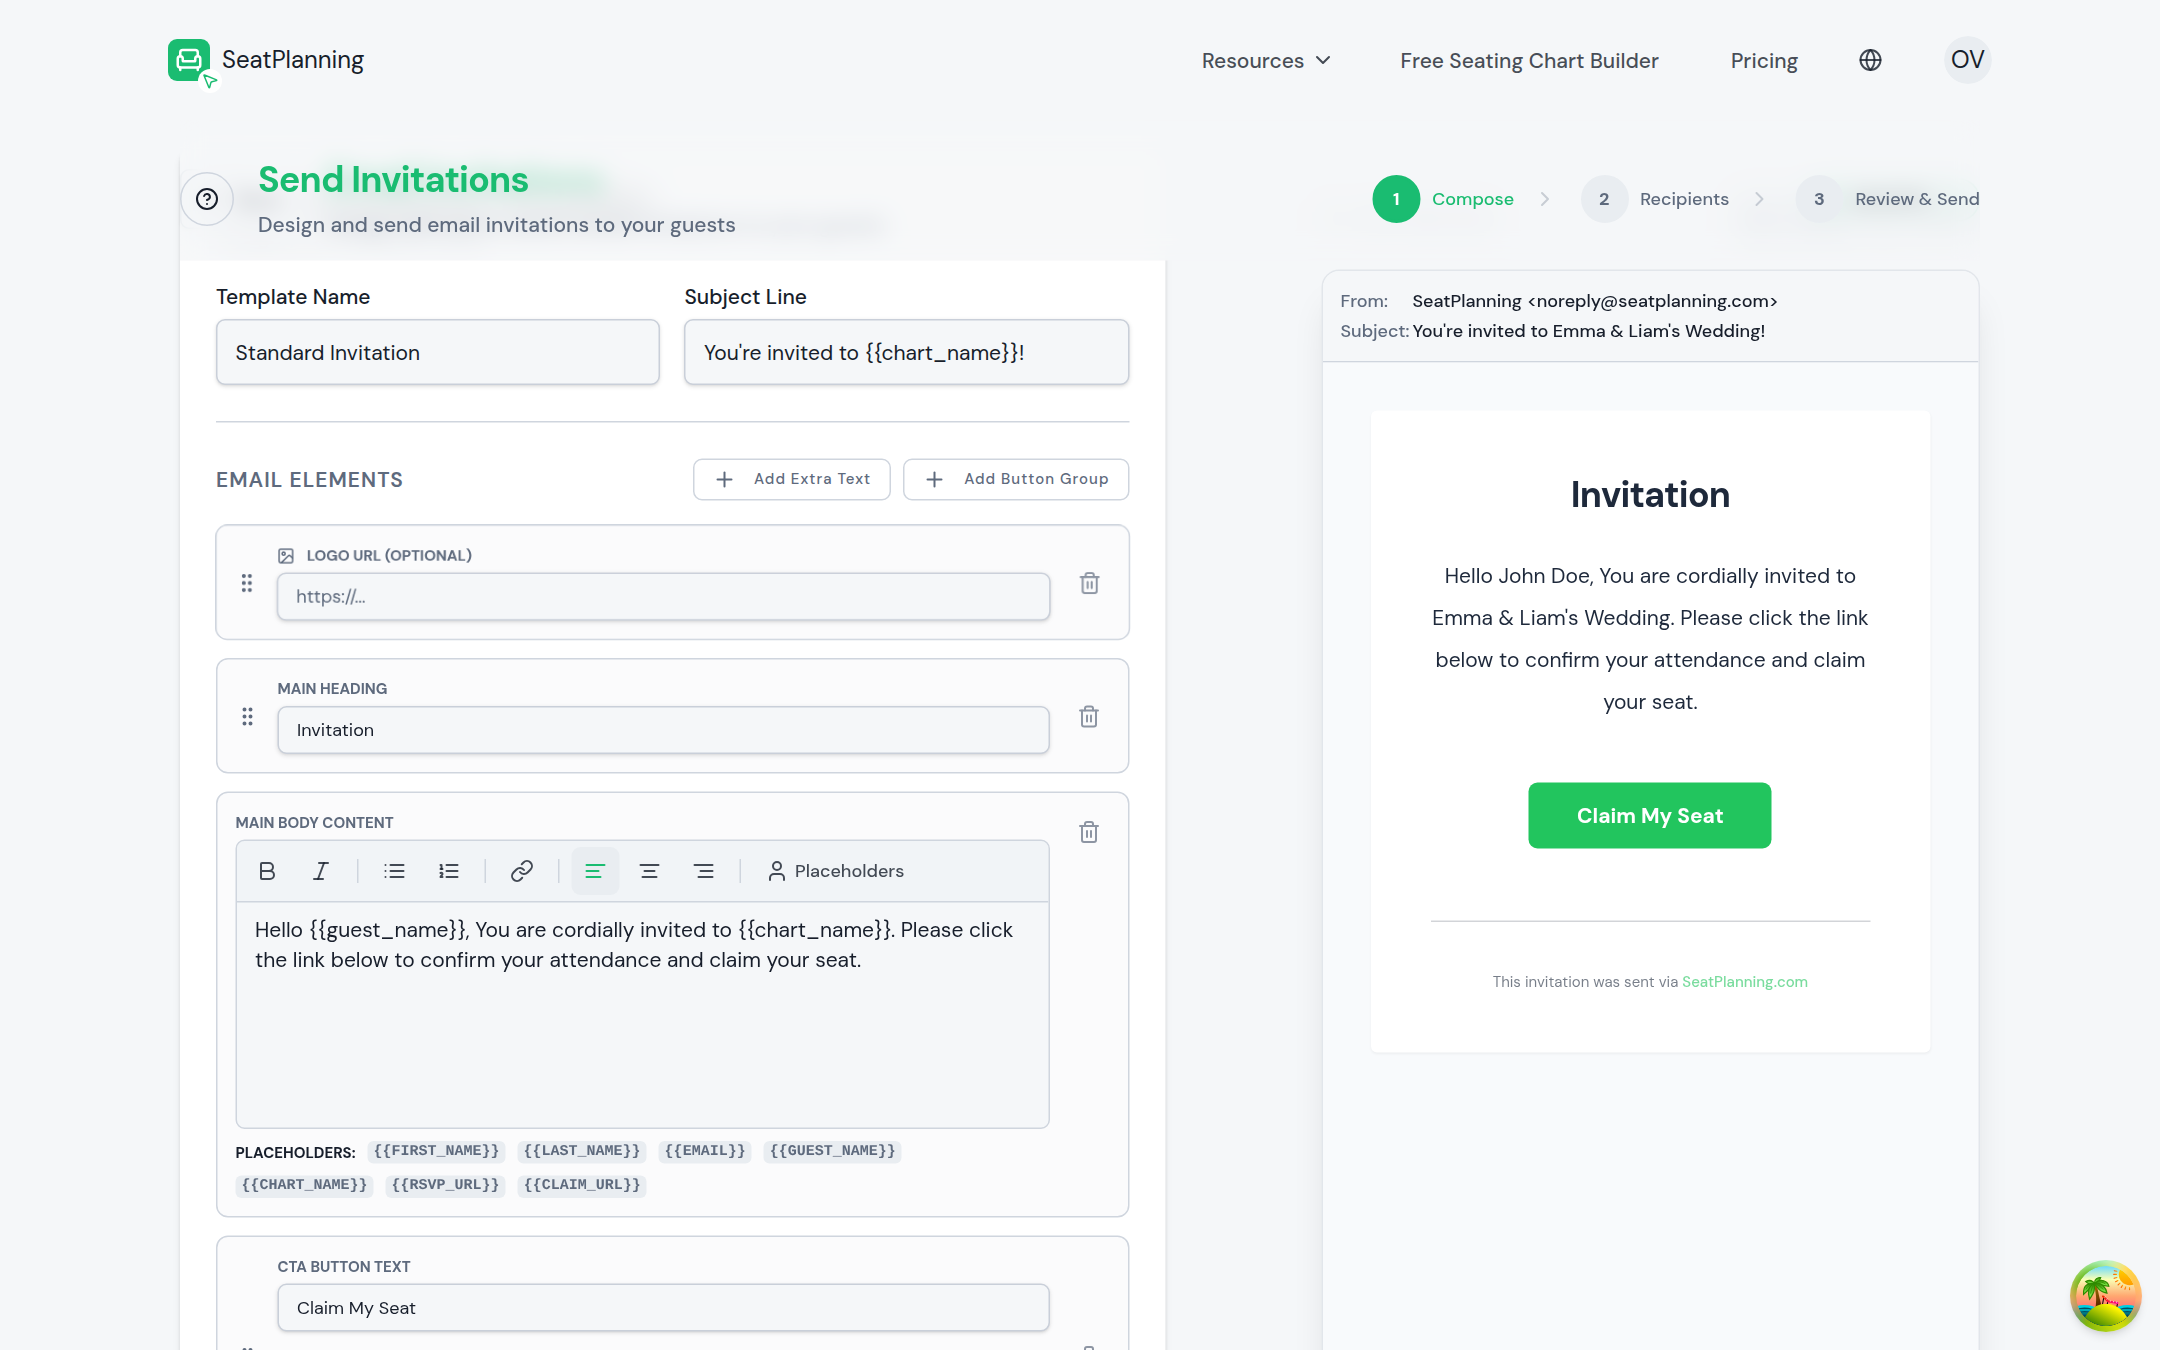2160x1350 pixels.
Task: Click the image icon beside Logo URL label
Action: 286,556
